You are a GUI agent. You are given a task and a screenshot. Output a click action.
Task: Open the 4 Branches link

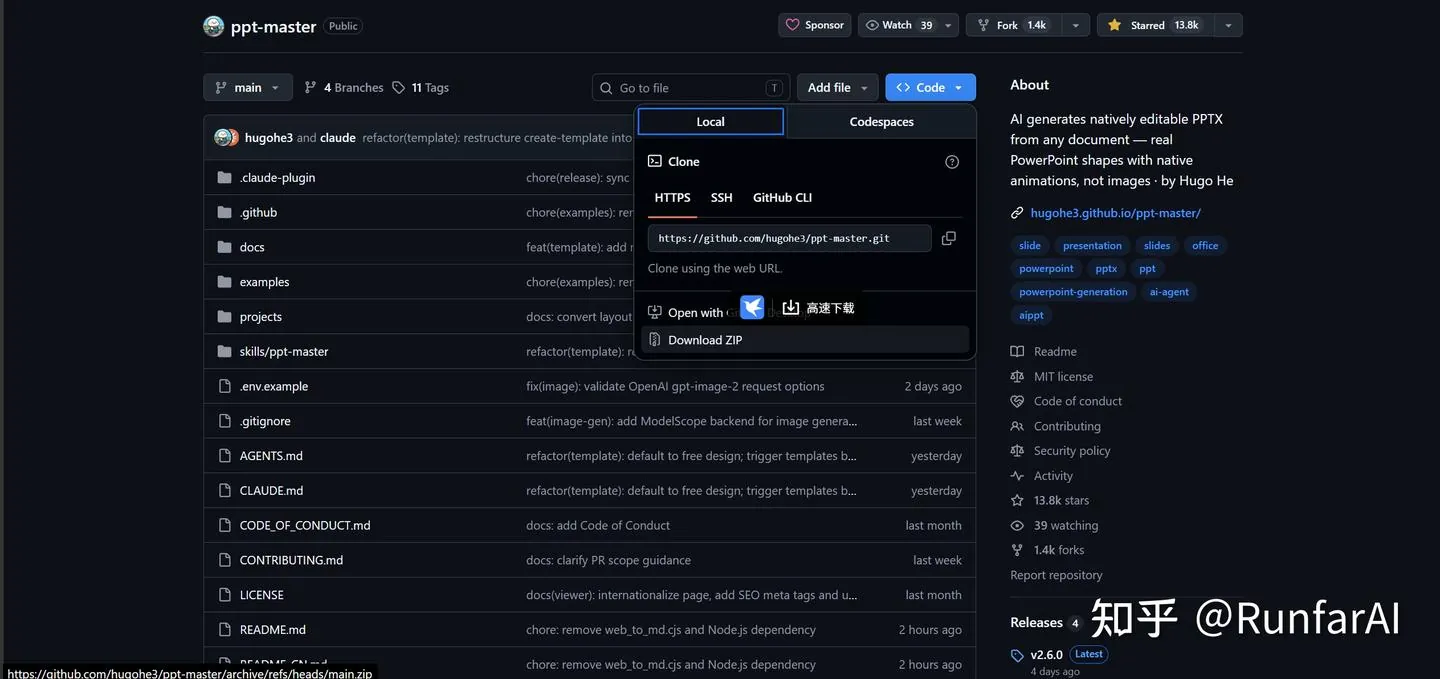[344, 88]
